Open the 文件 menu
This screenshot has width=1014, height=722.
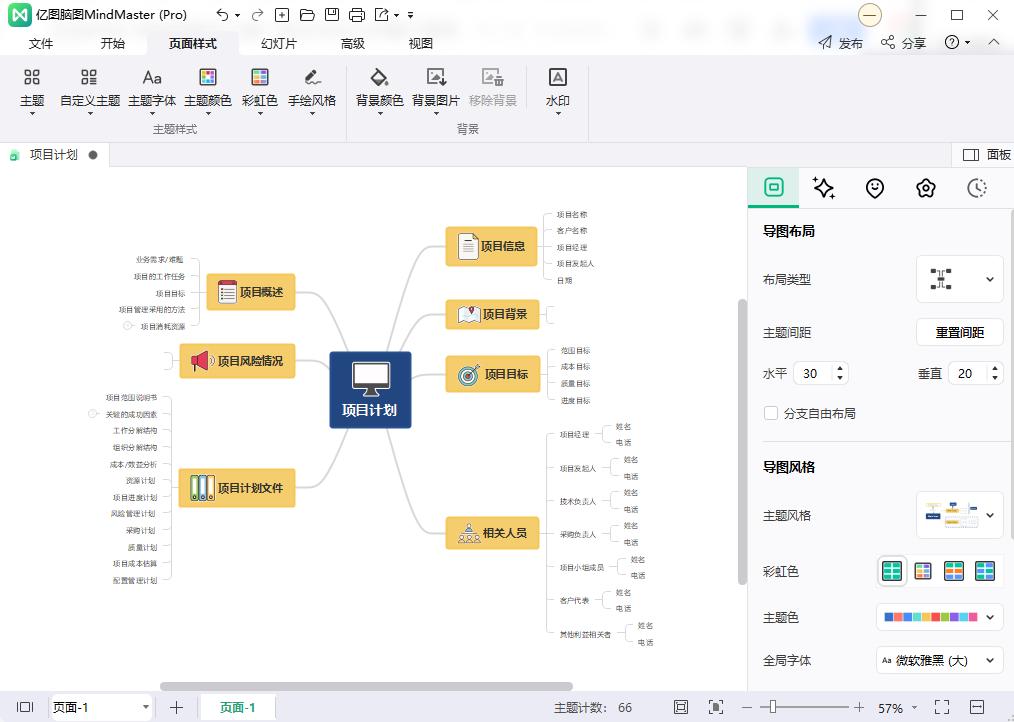pyautogui.click(x=41, y=44)
